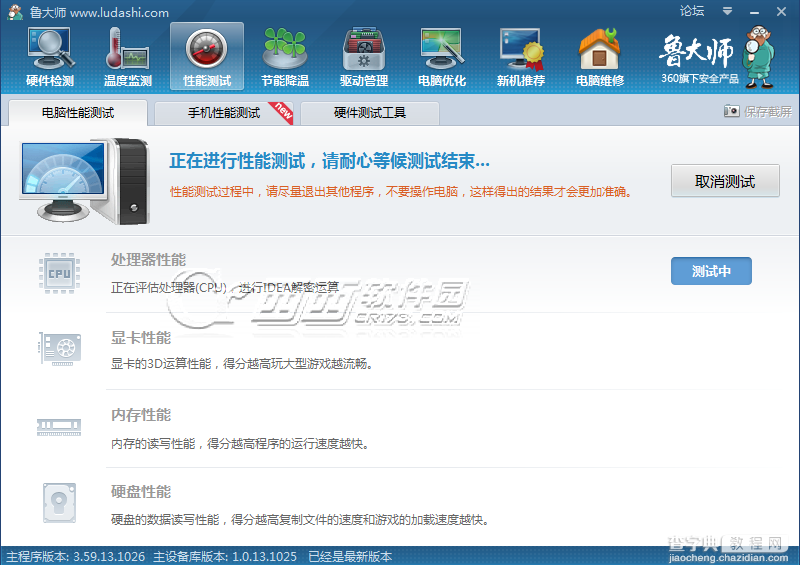Screen dimensions: 800x565
Task: Click 鲁大师 www.ludashi.com title text
Action: click(x=99, y=12)
